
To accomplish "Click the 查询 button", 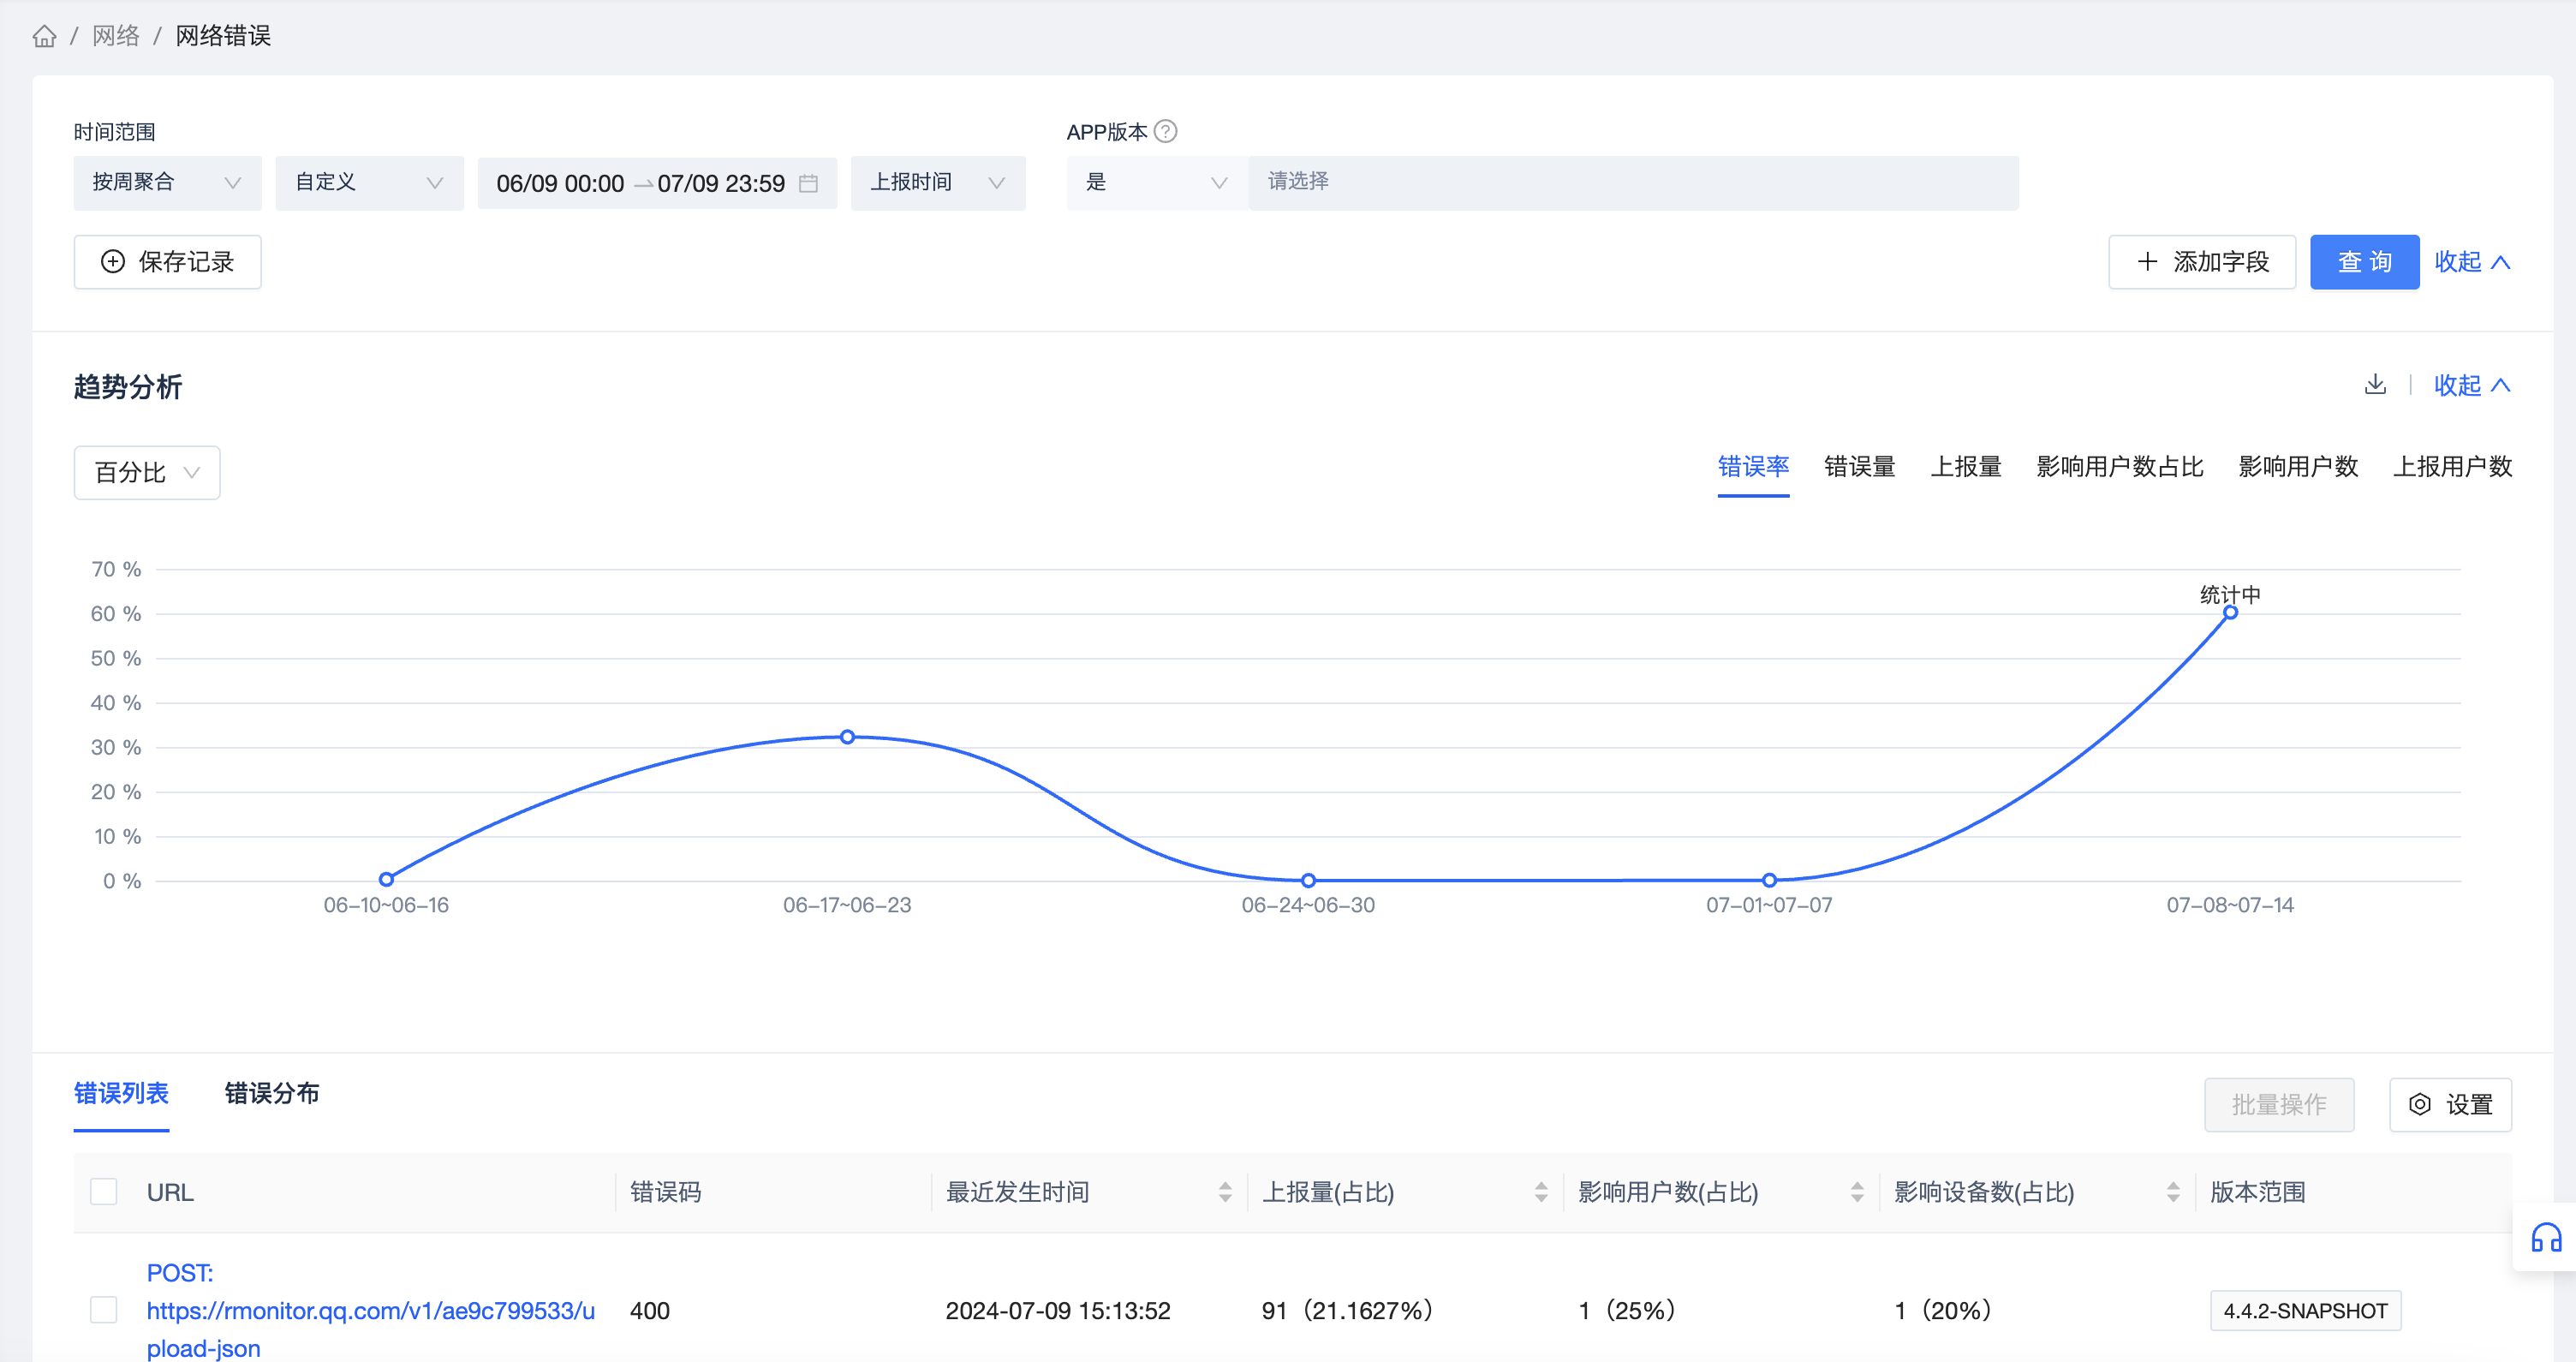I will pos(2364,262).
